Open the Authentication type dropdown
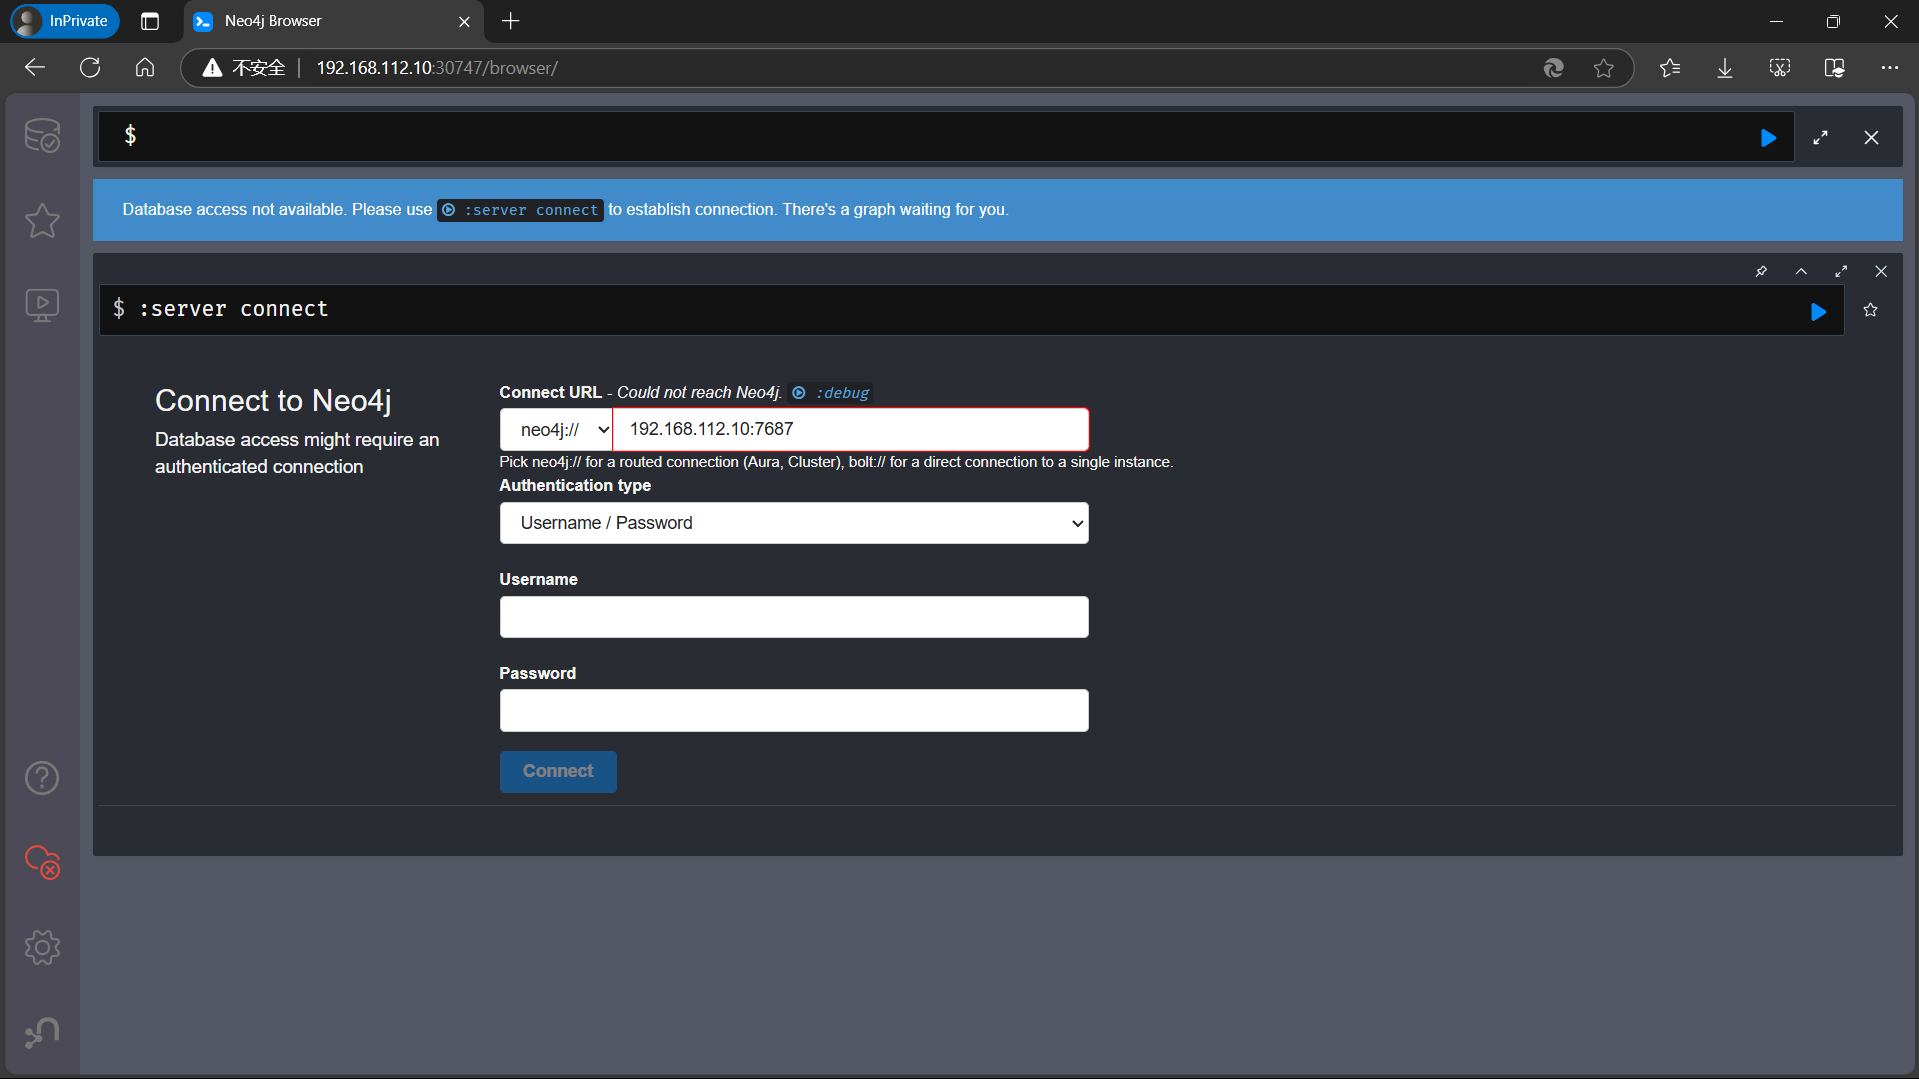1919x1079 pixels. click(x=794, y=523)
